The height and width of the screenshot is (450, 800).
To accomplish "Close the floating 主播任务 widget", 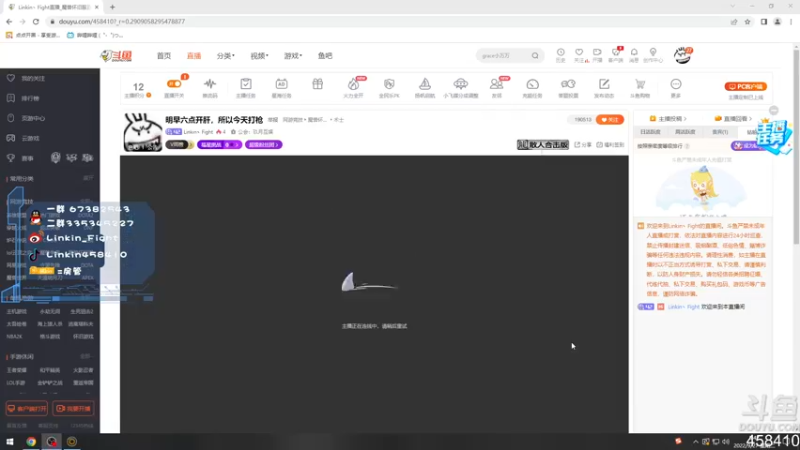I will pyautogui.click(x=773, y=111).
